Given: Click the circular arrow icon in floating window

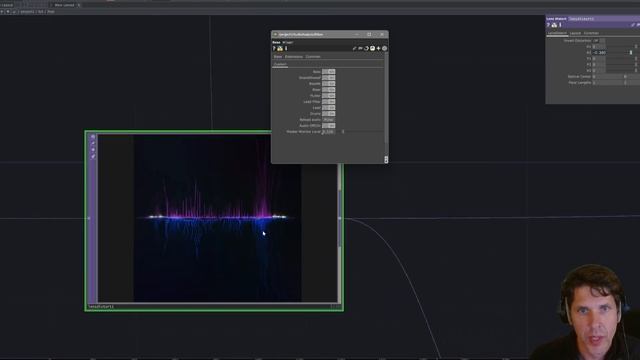Looking at the screenshot, I should (x=366, y=49).
